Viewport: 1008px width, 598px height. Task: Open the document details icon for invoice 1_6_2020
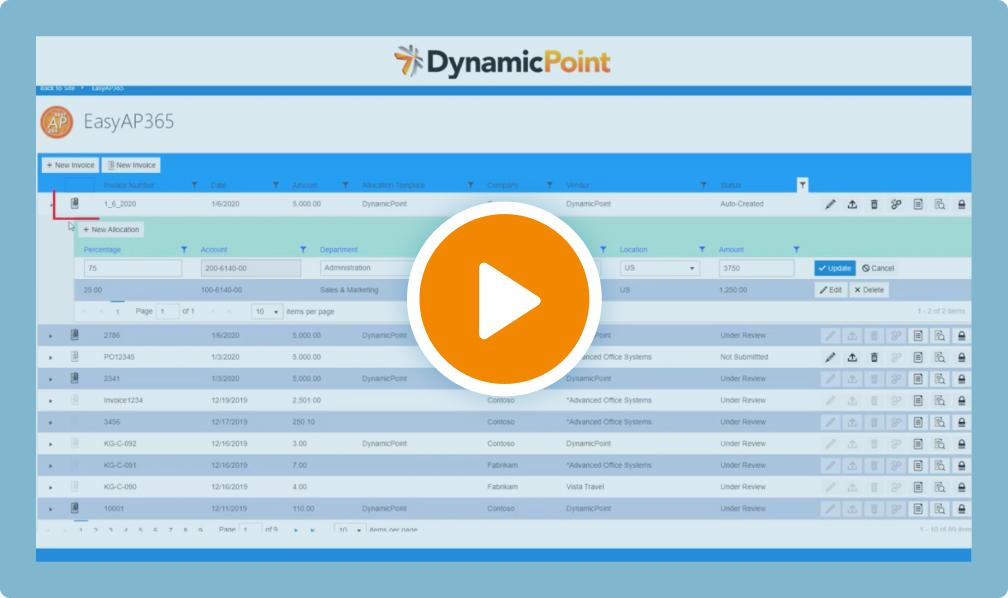pyautogui.click(x=917, y=204)
